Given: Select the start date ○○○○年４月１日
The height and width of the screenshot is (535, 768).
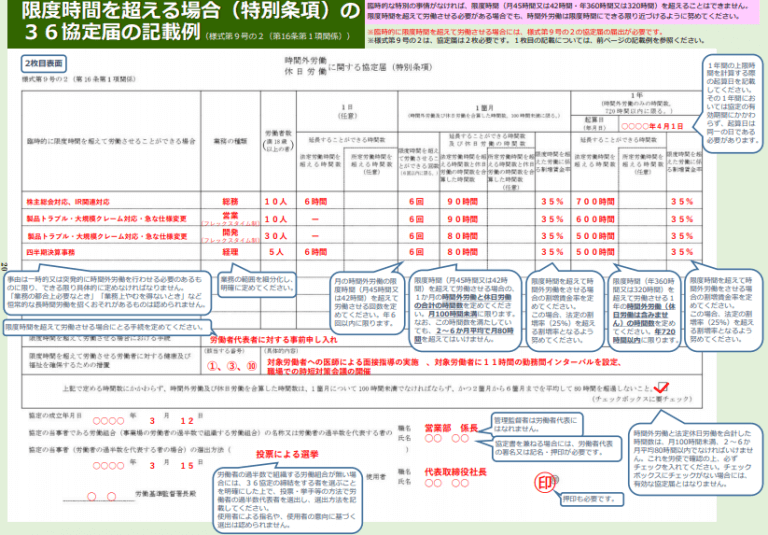Looking at the screenshot, I should [x=652, y=126].
